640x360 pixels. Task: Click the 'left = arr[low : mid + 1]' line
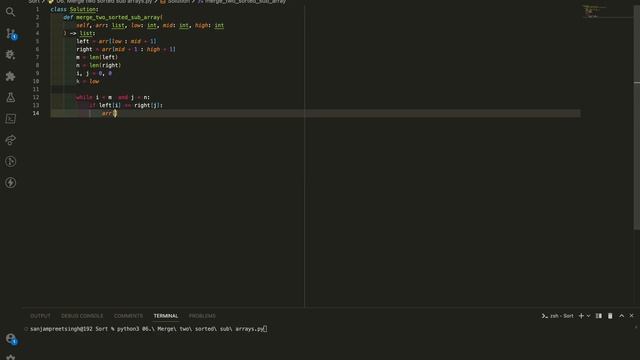pyautogui.click(x=116, y=41)
